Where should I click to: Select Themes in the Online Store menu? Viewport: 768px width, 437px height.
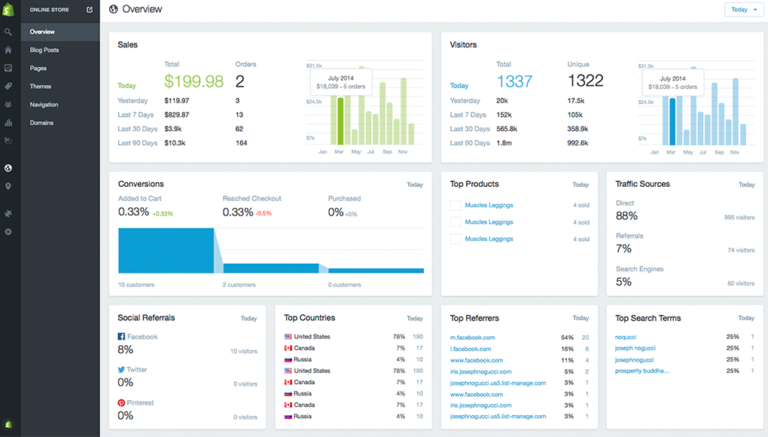point(40,86)
